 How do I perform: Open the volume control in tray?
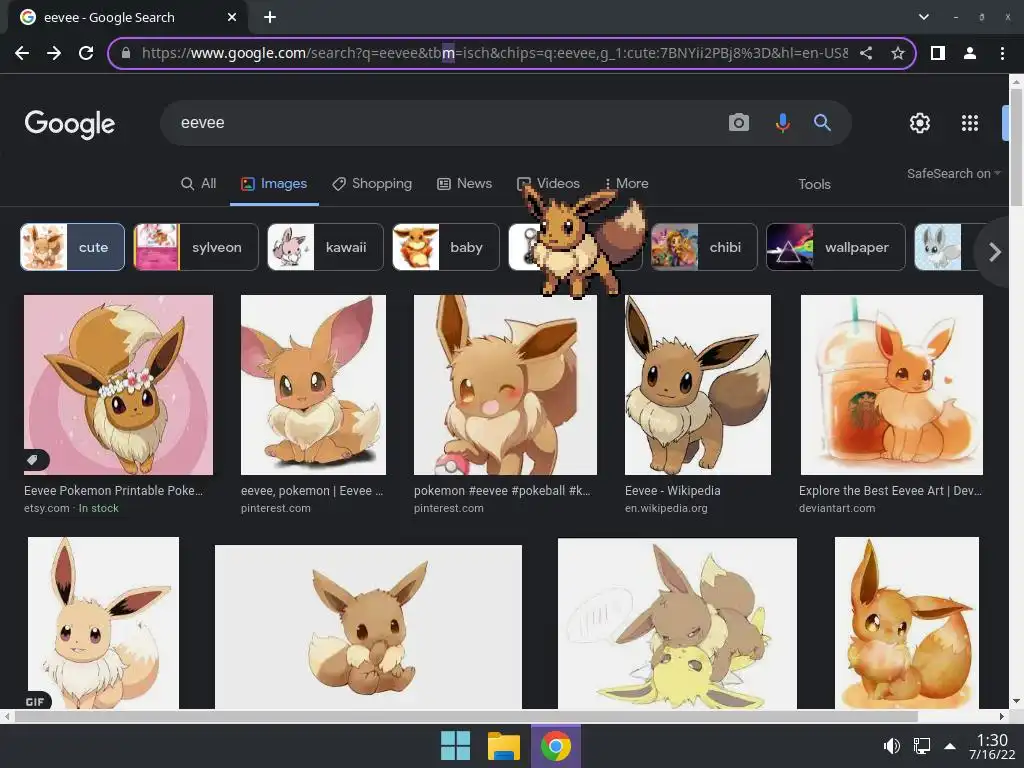tap(891, 746)
